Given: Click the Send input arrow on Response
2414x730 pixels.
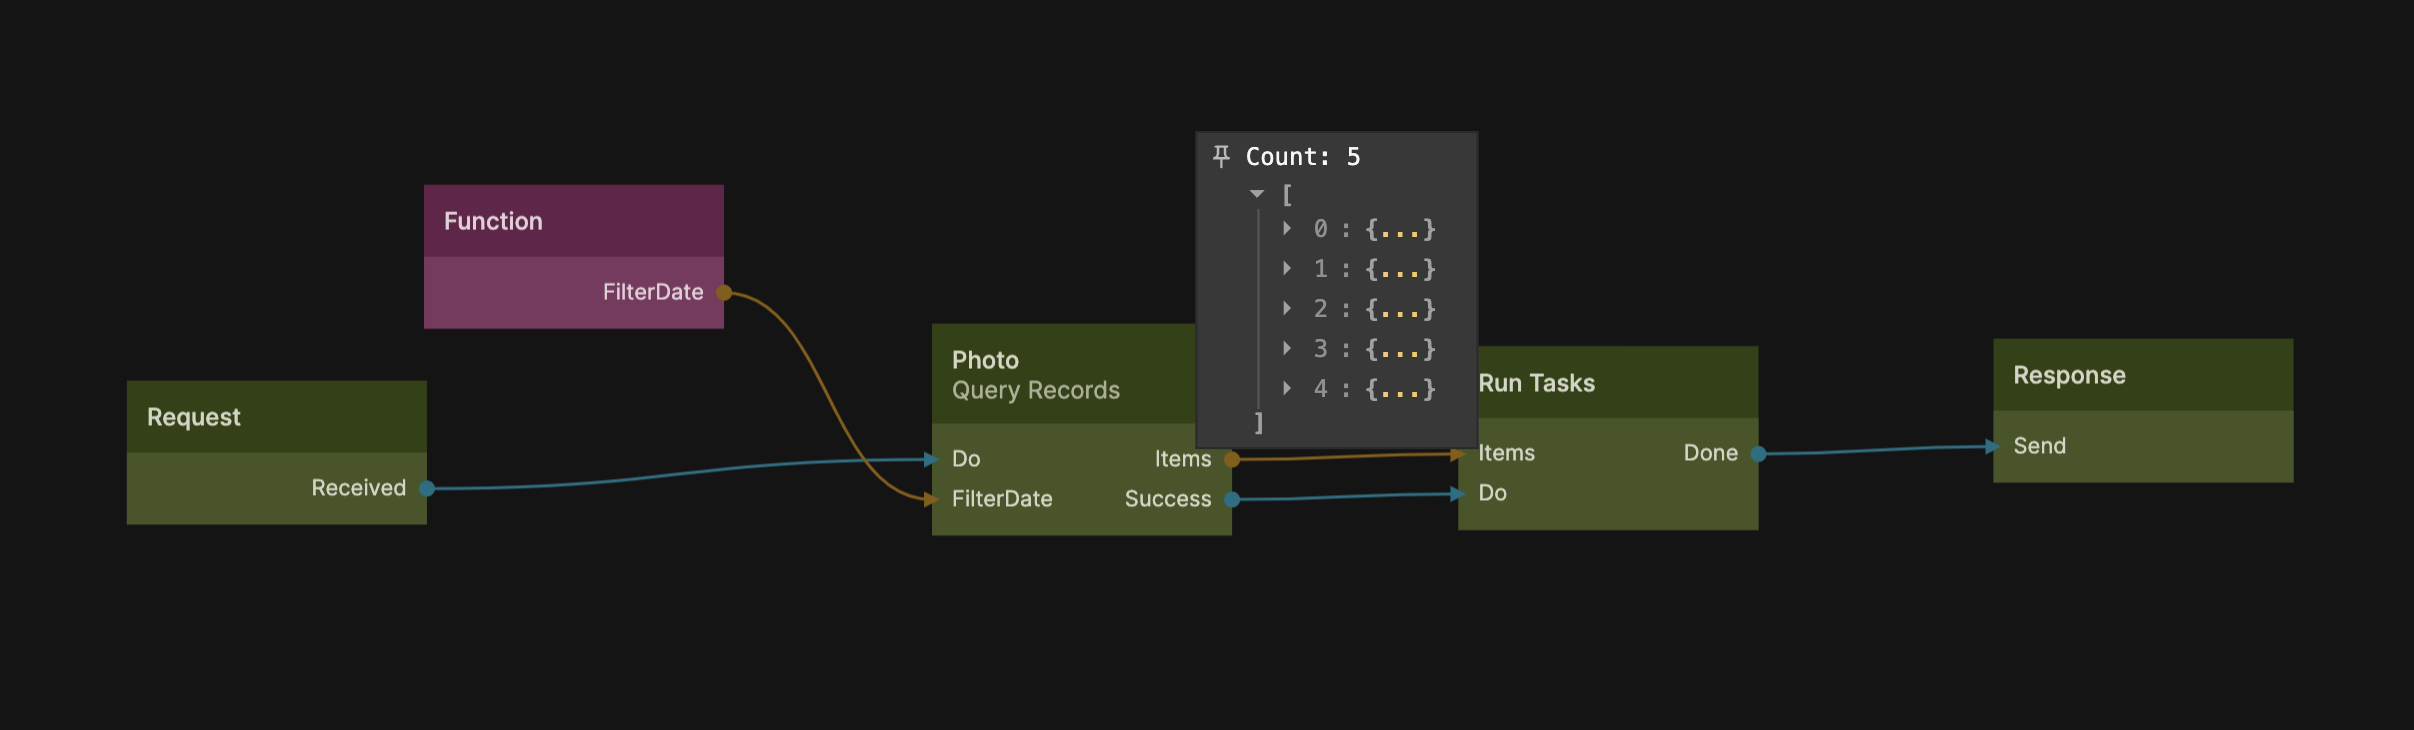Looking at the screenshot, I should 1992,447.
